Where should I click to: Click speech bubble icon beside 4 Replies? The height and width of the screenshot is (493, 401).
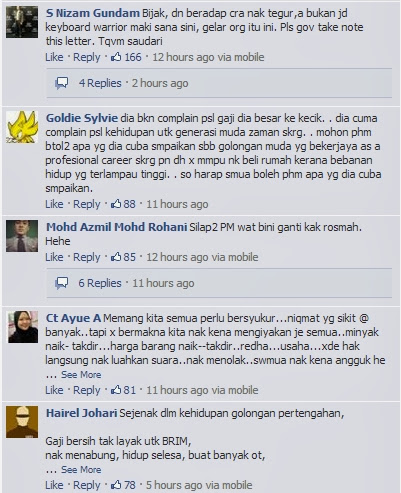62,83
